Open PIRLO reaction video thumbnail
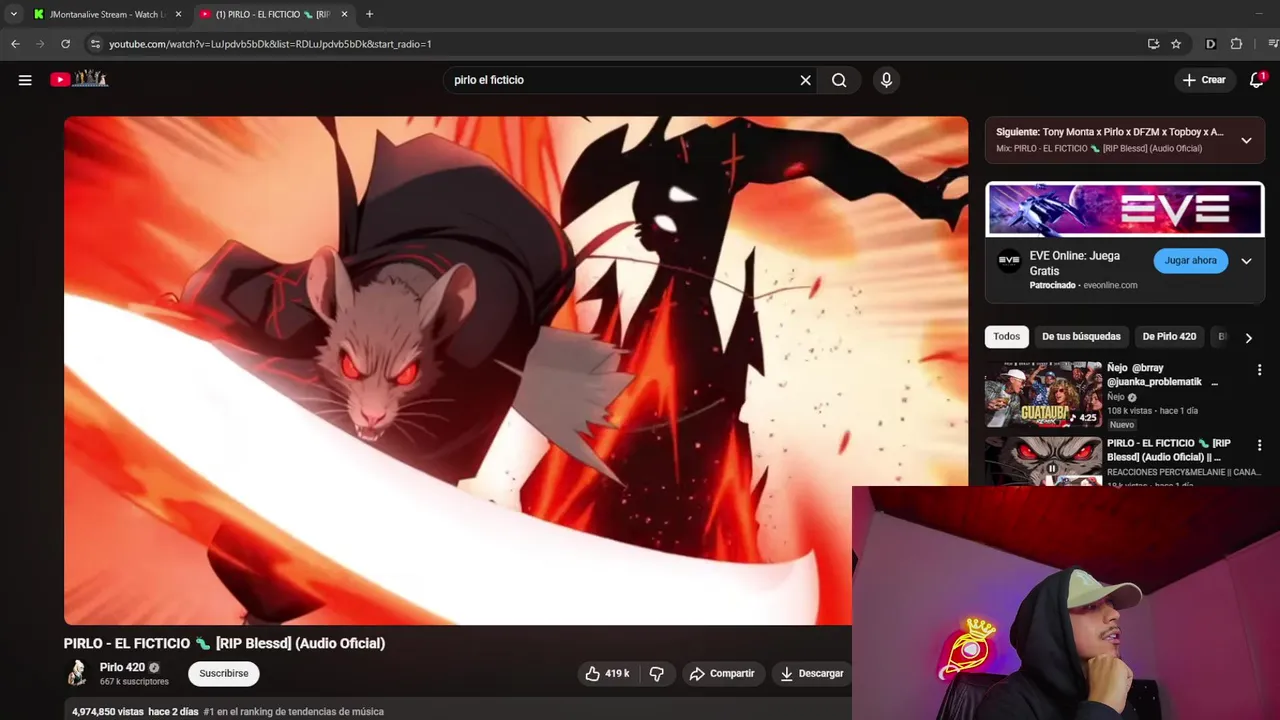 (x=1043, y=461)
